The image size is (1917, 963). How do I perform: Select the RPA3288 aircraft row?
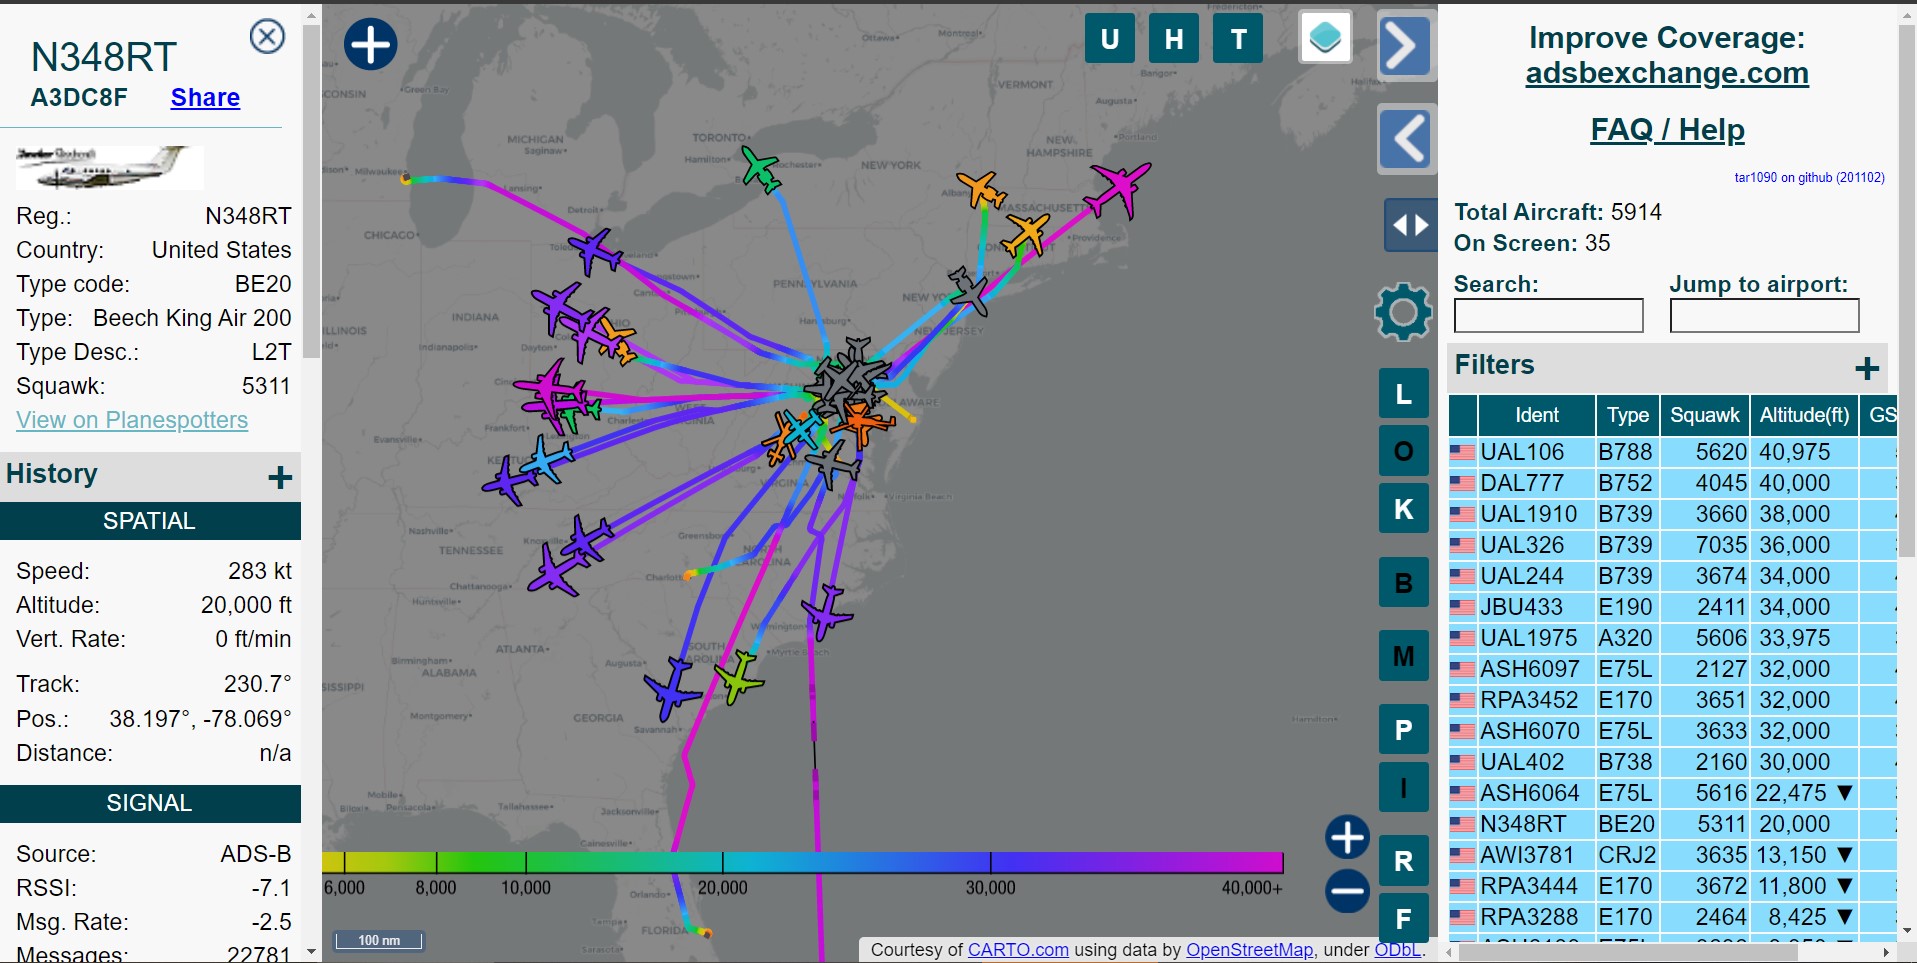[1672, 917]
